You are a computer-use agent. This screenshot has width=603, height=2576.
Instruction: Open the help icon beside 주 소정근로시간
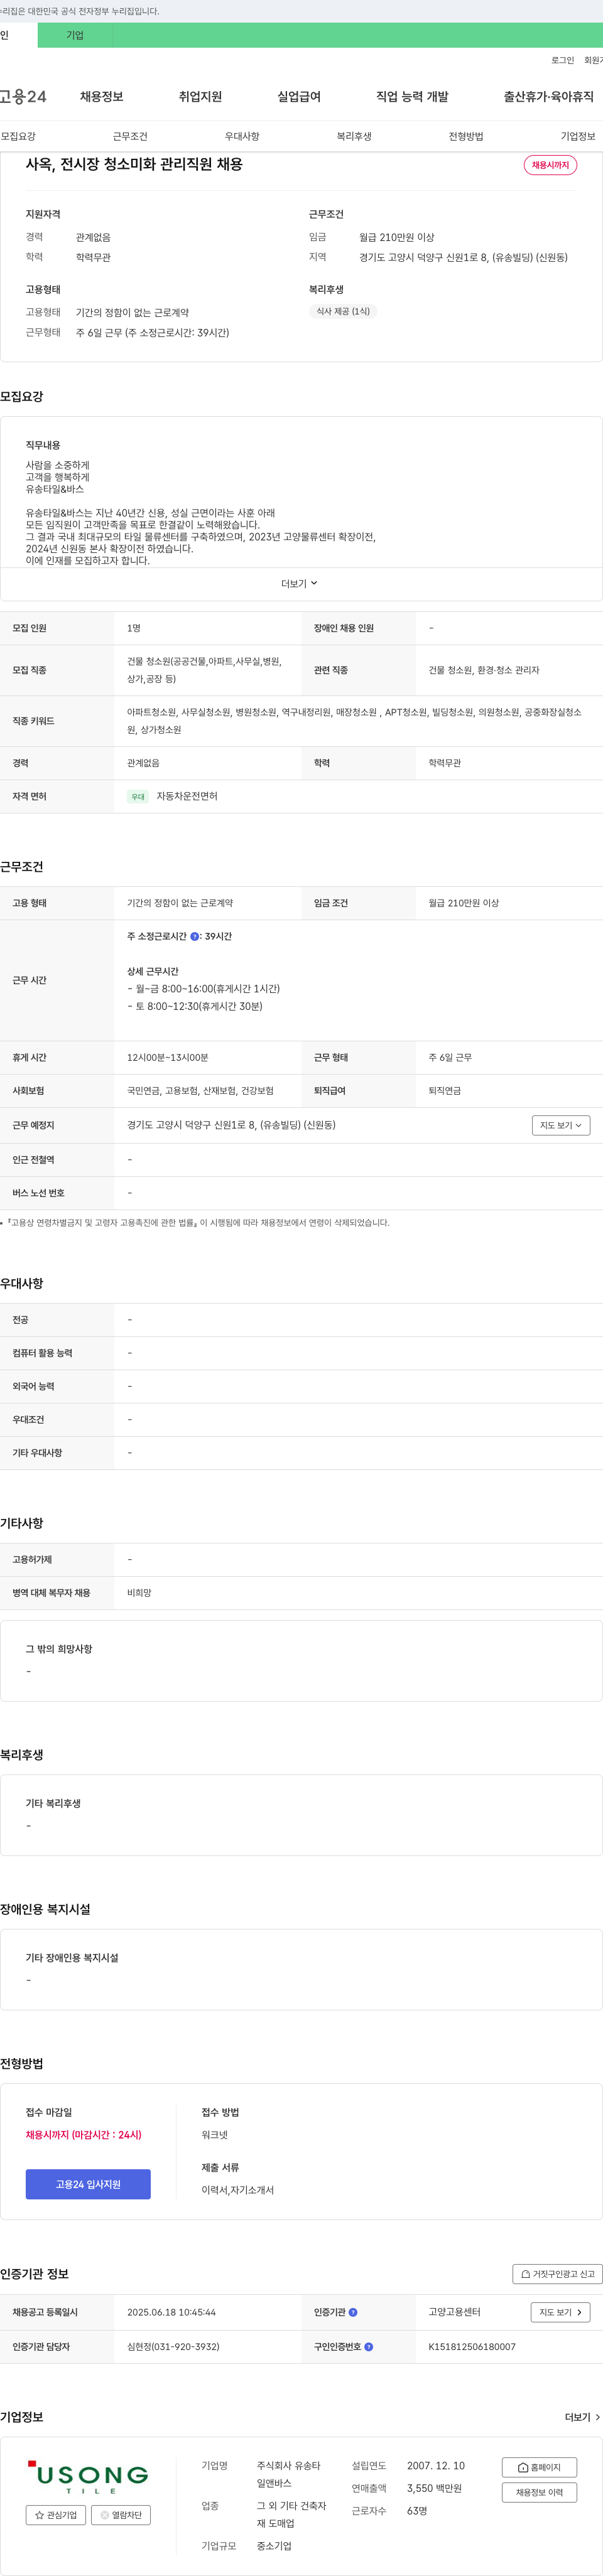194,937
